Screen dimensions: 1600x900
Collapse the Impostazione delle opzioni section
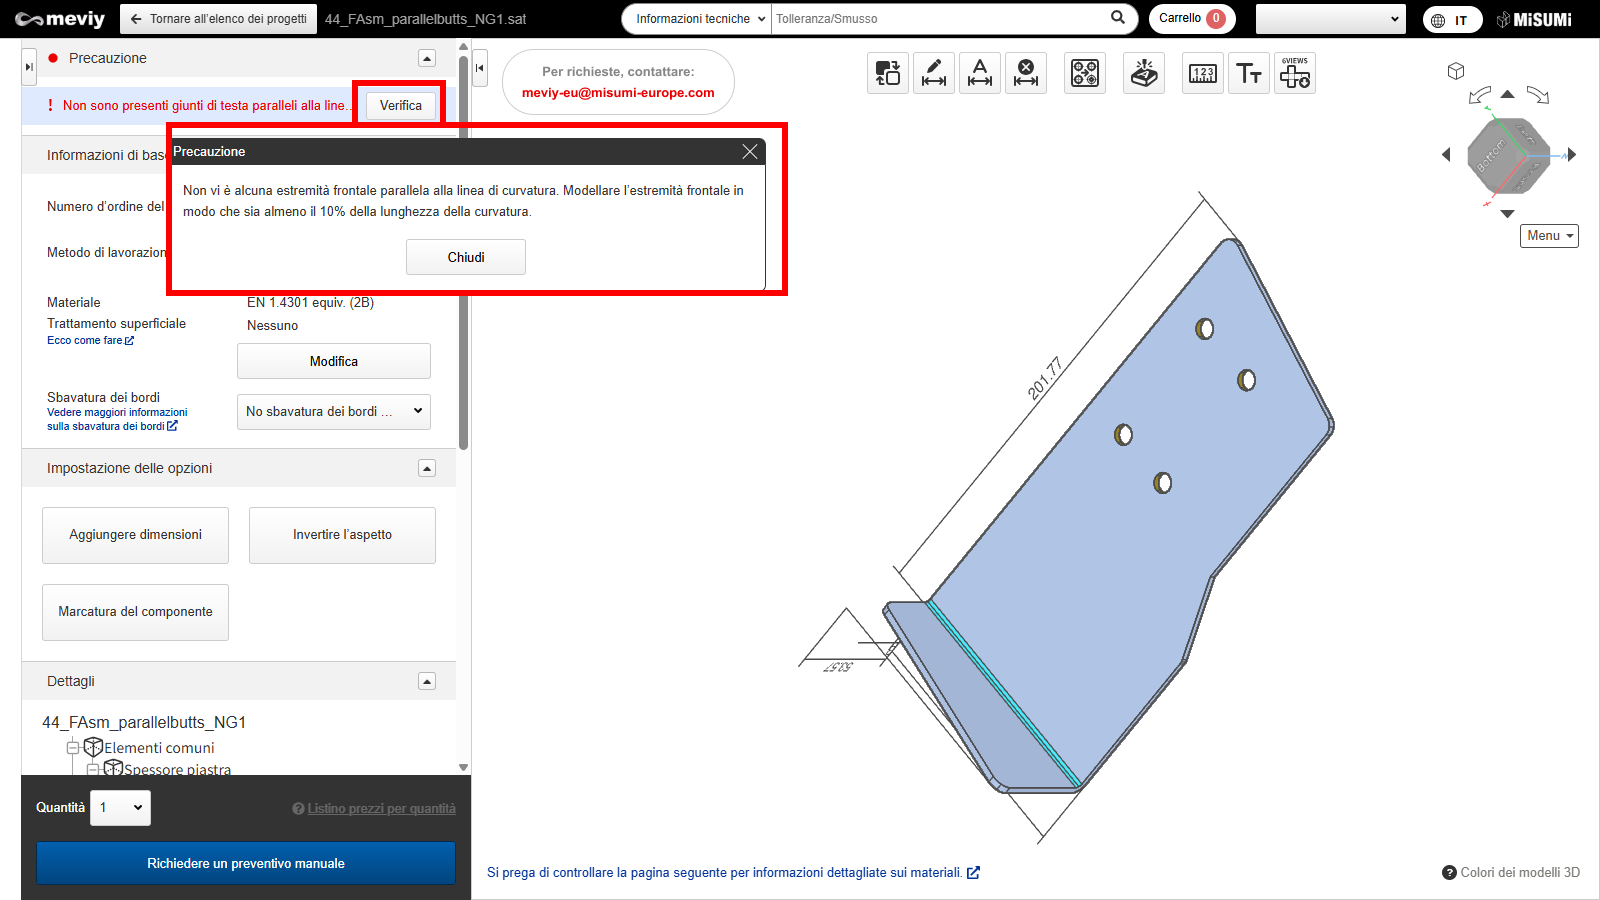coord(427,468)
